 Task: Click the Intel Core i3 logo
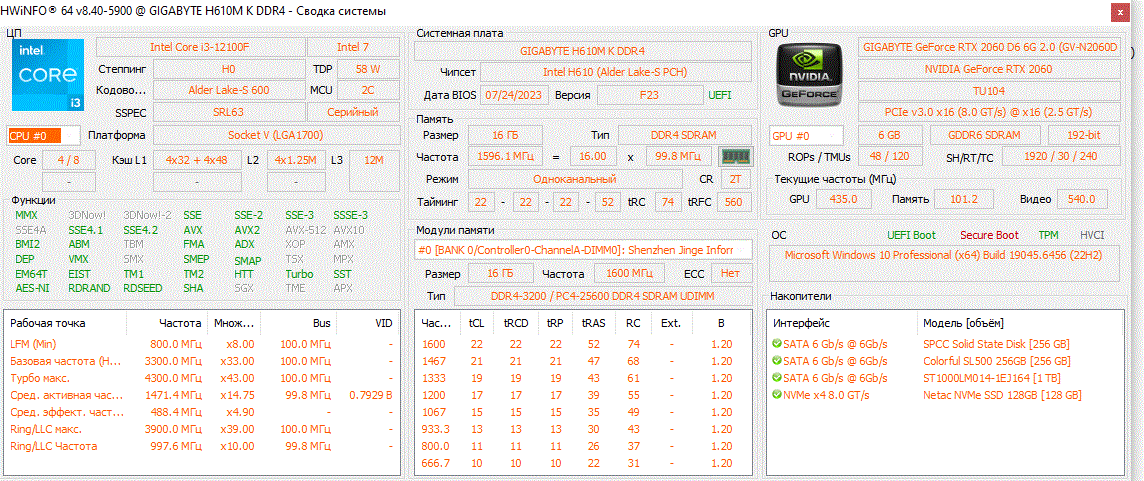(47, 73)
